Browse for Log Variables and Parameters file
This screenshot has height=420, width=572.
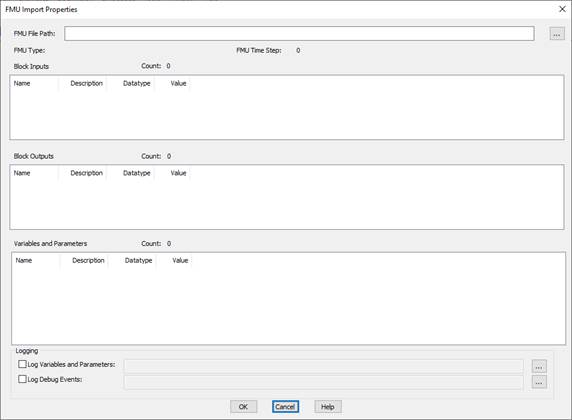coord(539,366)
